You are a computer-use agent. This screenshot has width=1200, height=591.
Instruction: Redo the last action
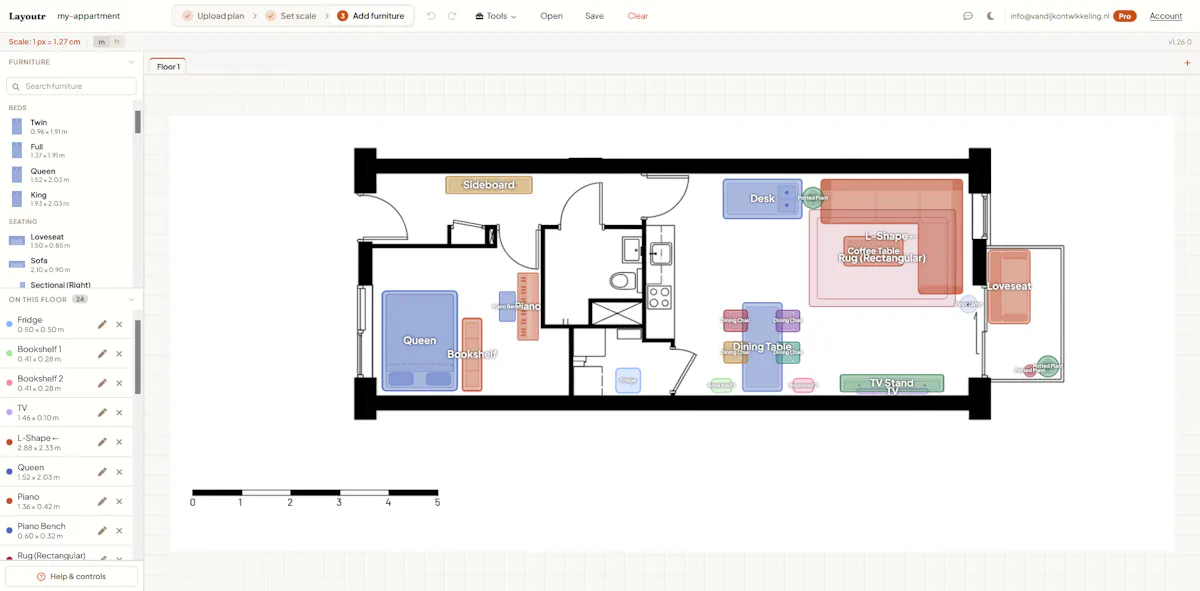[452, 16]
